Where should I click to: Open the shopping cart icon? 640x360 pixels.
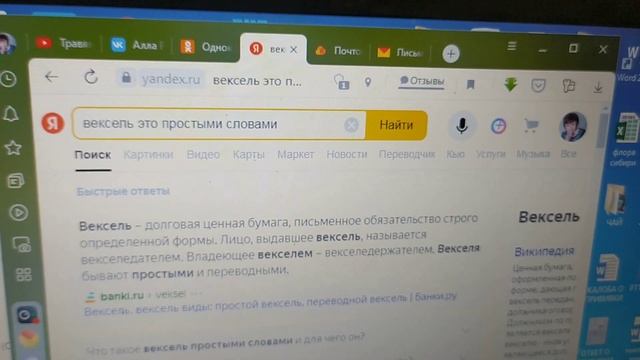pyautogui.click(x=531, y=126)
